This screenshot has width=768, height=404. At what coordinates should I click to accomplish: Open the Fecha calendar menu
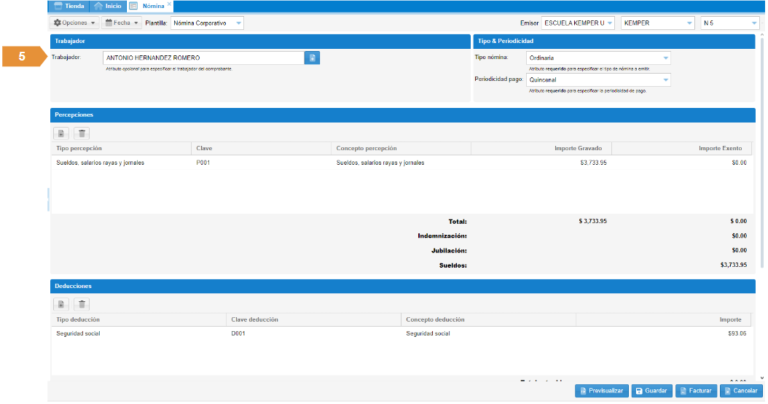pyautogui.click(x=121, y=22)
